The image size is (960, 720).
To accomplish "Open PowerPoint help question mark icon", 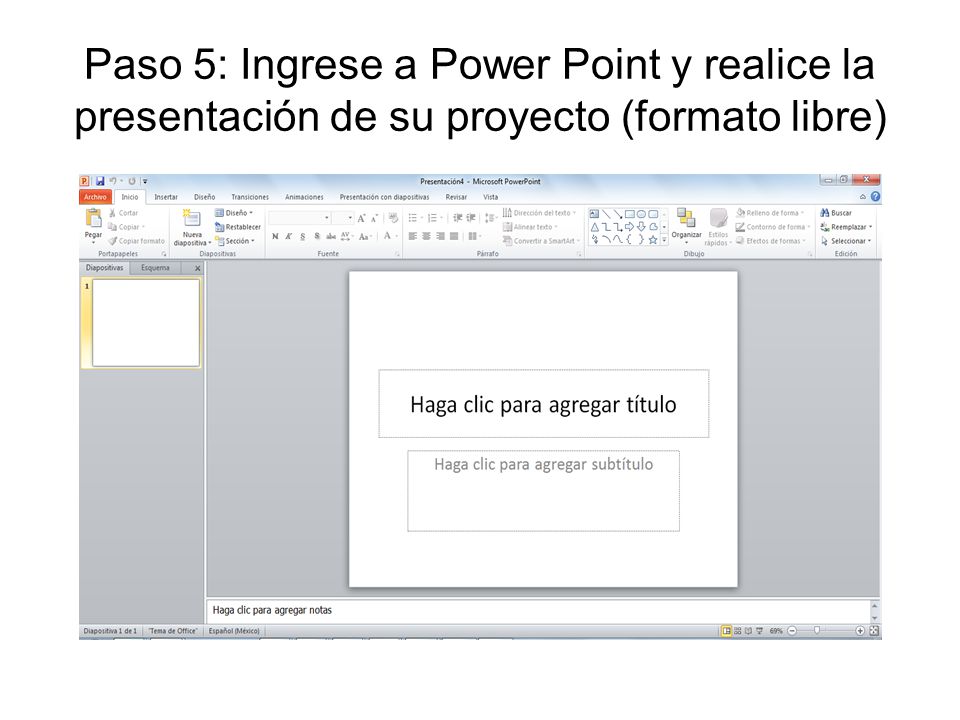I will tap(876, 197).
